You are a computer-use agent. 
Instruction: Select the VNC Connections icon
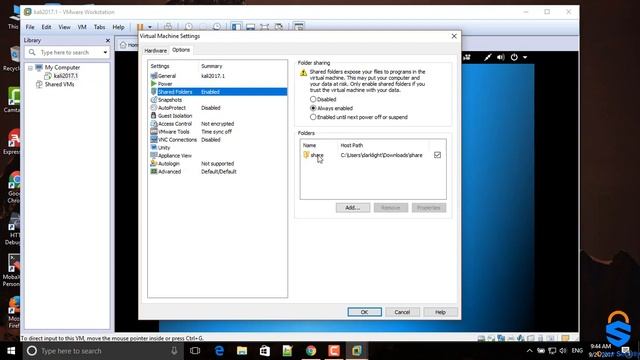(x=154, y=140)
